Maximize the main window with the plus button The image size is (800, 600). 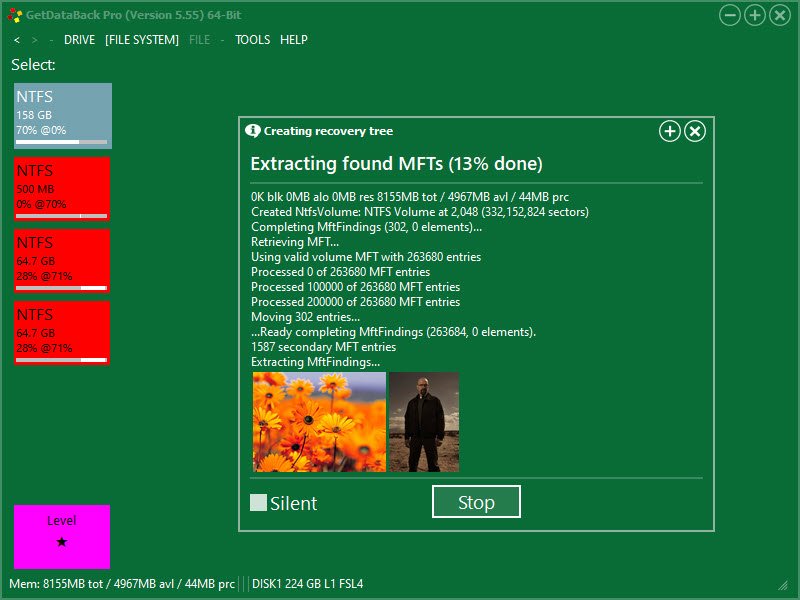coord(755,15)
